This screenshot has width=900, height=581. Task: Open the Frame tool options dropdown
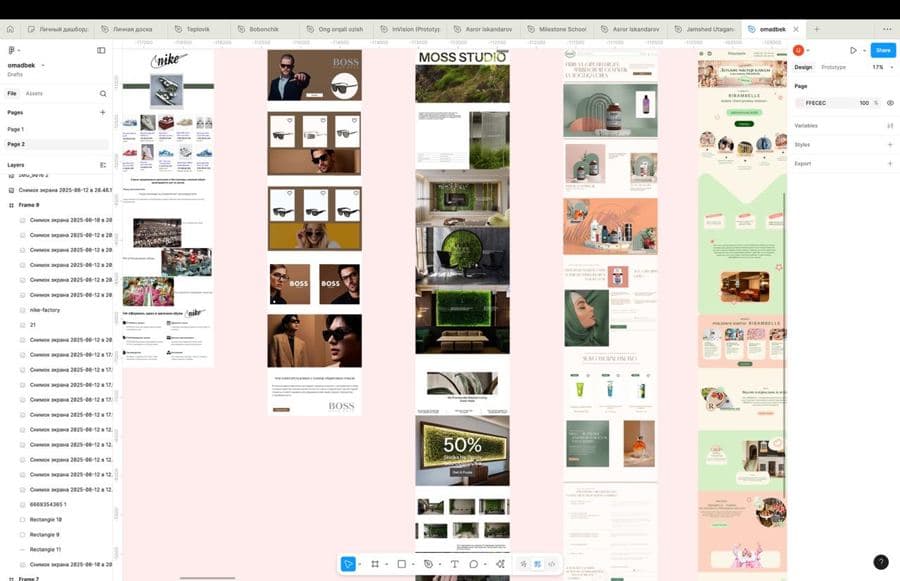click(386, 564)
